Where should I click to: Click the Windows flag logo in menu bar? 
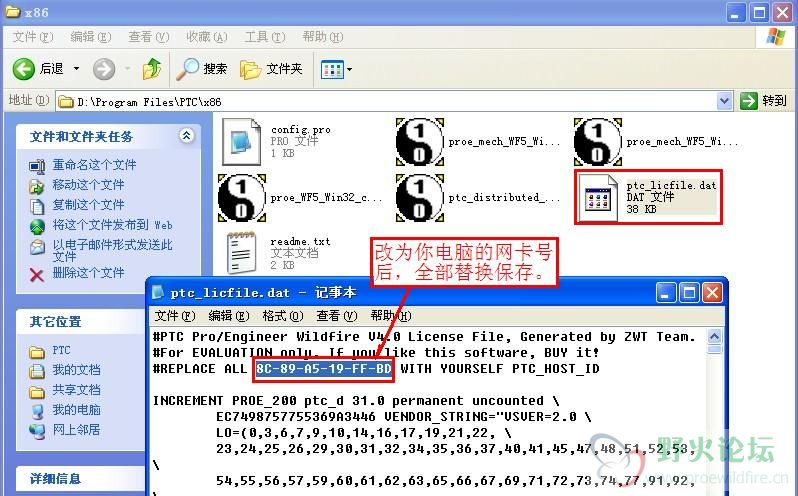[775, 36]
